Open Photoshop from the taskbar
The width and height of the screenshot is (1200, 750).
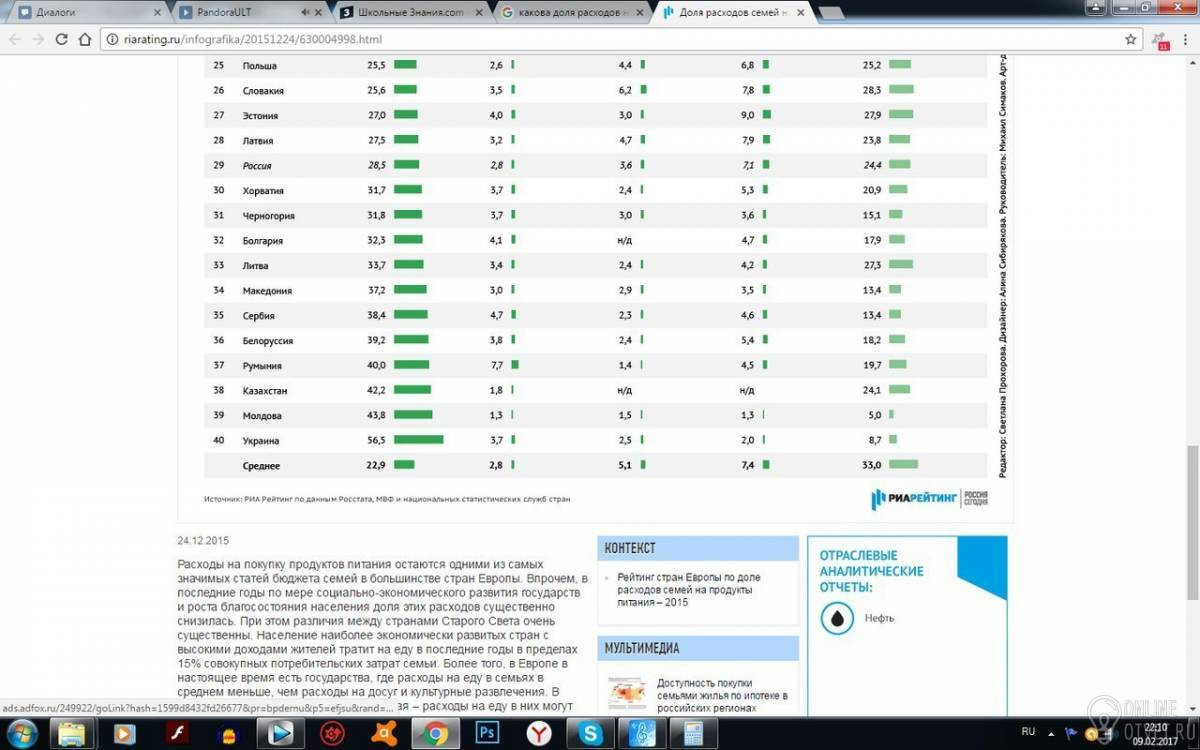point(489,733)
